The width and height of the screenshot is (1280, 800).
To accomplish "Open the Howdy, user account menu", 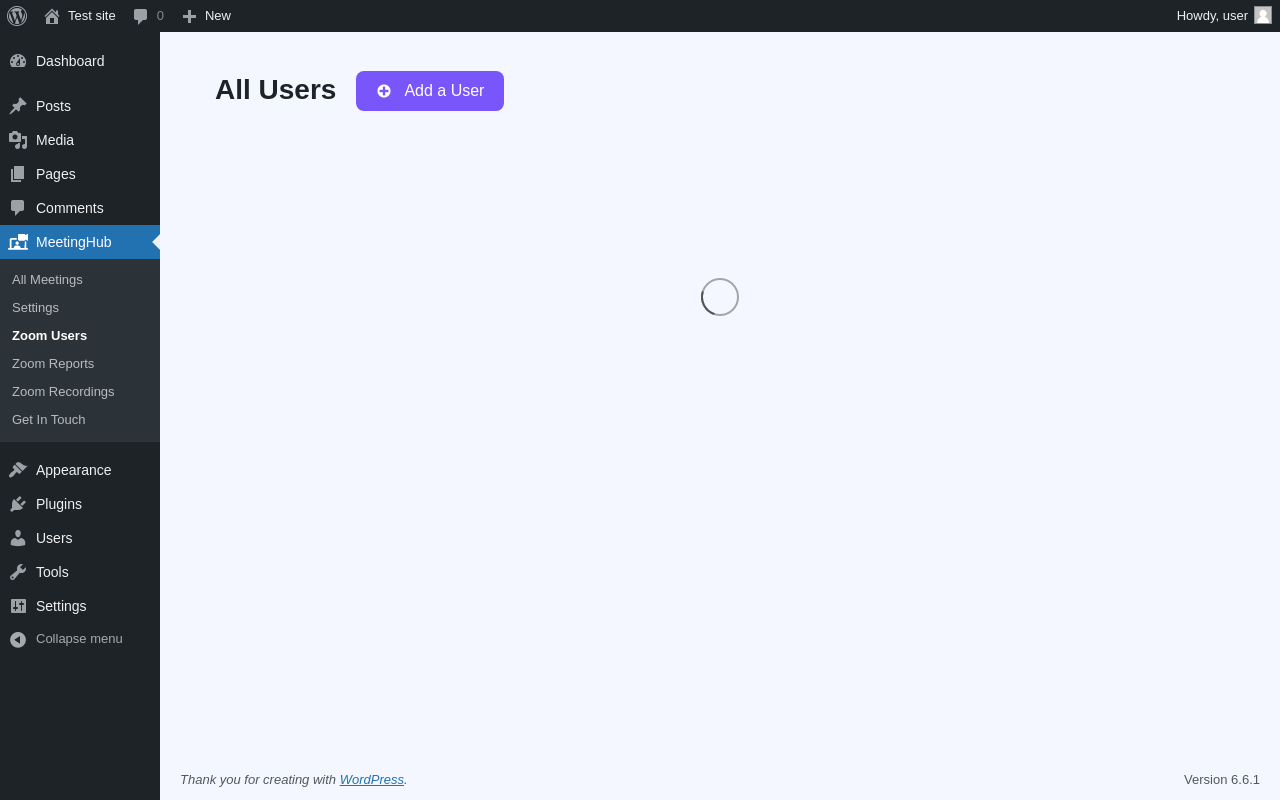I will pyautogui.click(x=1224, y=16).
